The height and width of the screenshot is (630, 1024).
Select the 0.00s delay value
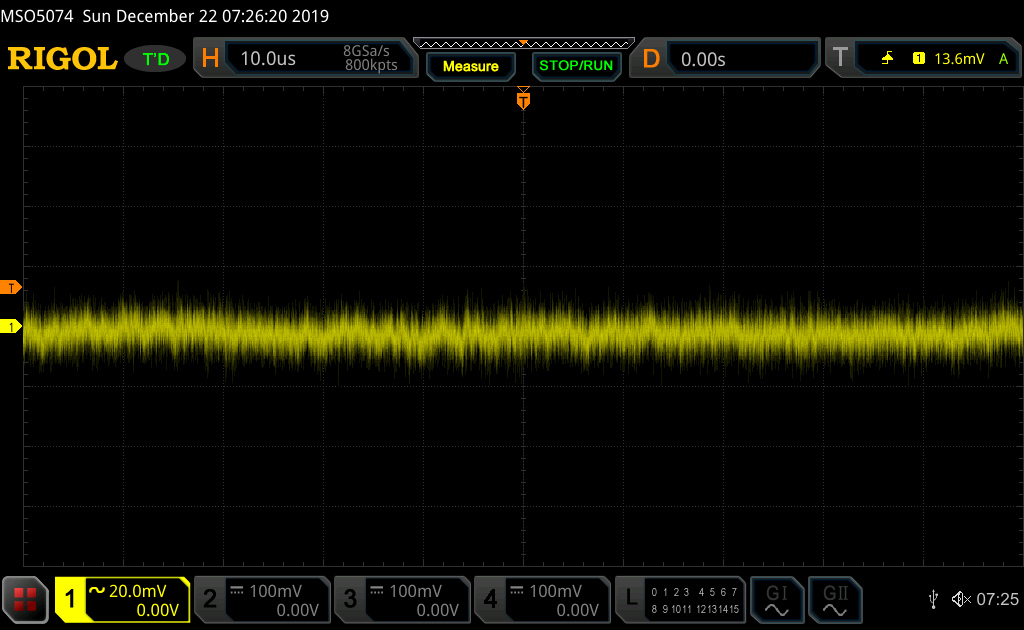(703, 59)
